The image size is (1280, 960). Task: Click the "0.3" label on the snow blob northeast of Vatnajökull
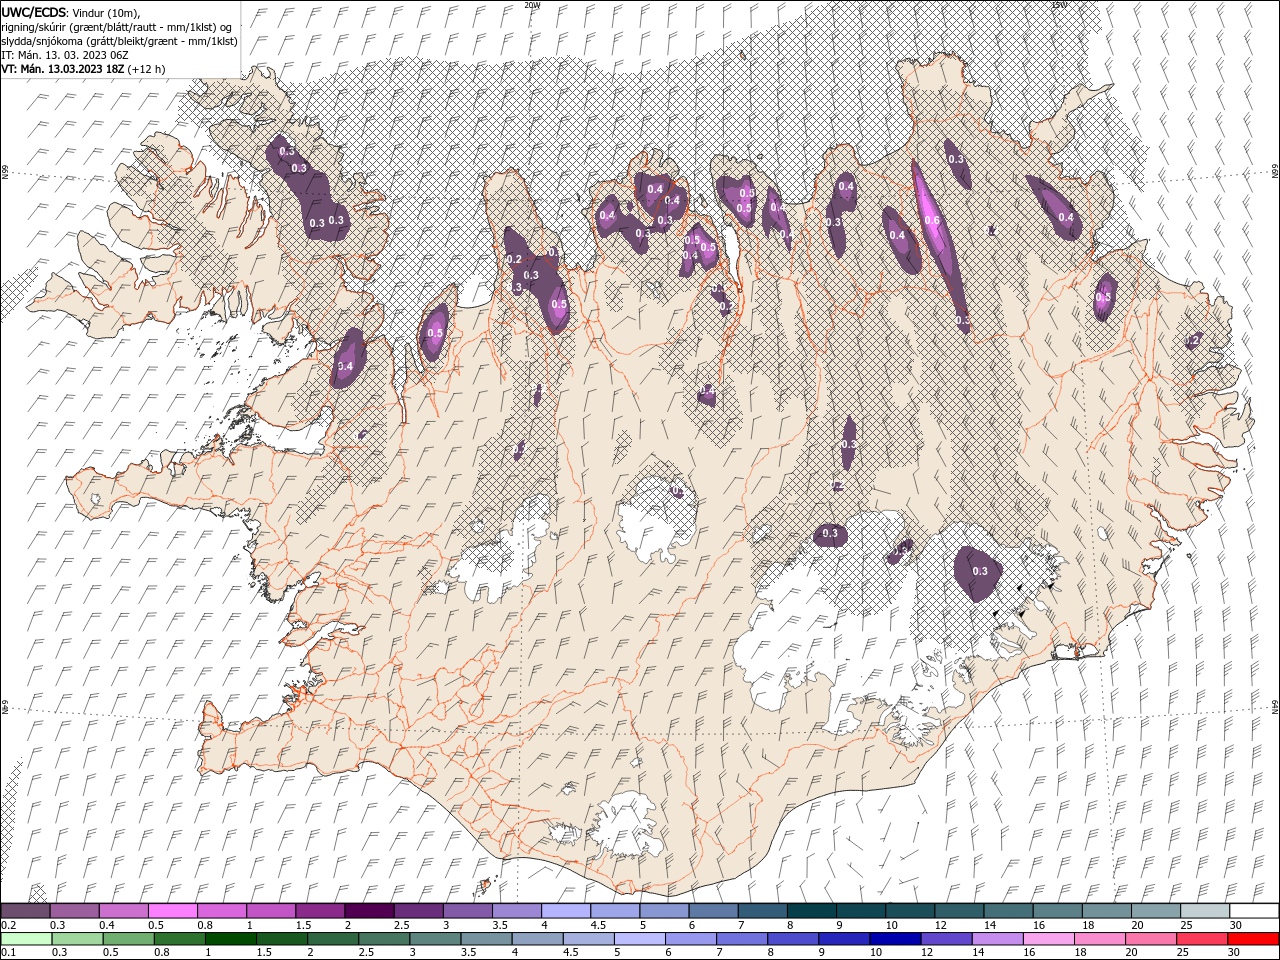coord(980,572)
